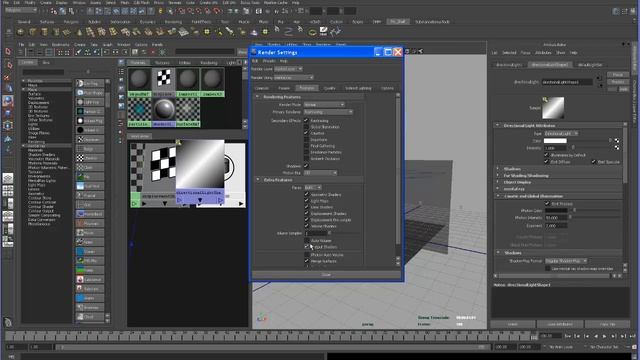Collapse Extra Features section
This screenshot has width=640, height=360.
coord(258,180)
